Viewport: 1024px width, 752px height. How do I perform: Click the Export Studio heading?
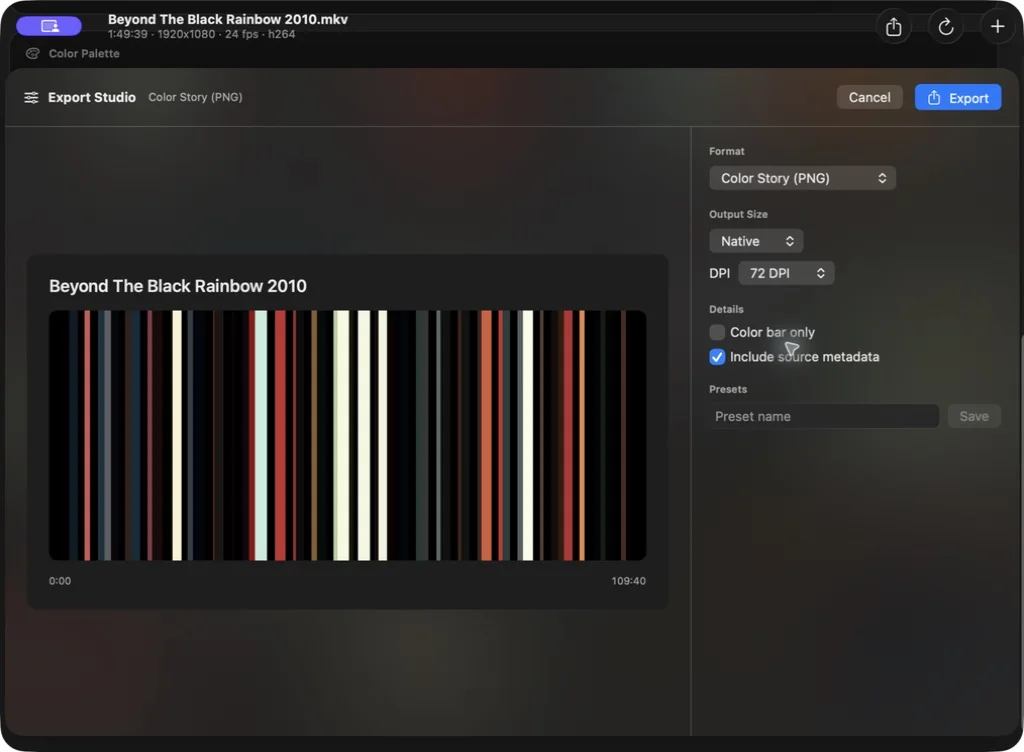(x=92, y=97)
